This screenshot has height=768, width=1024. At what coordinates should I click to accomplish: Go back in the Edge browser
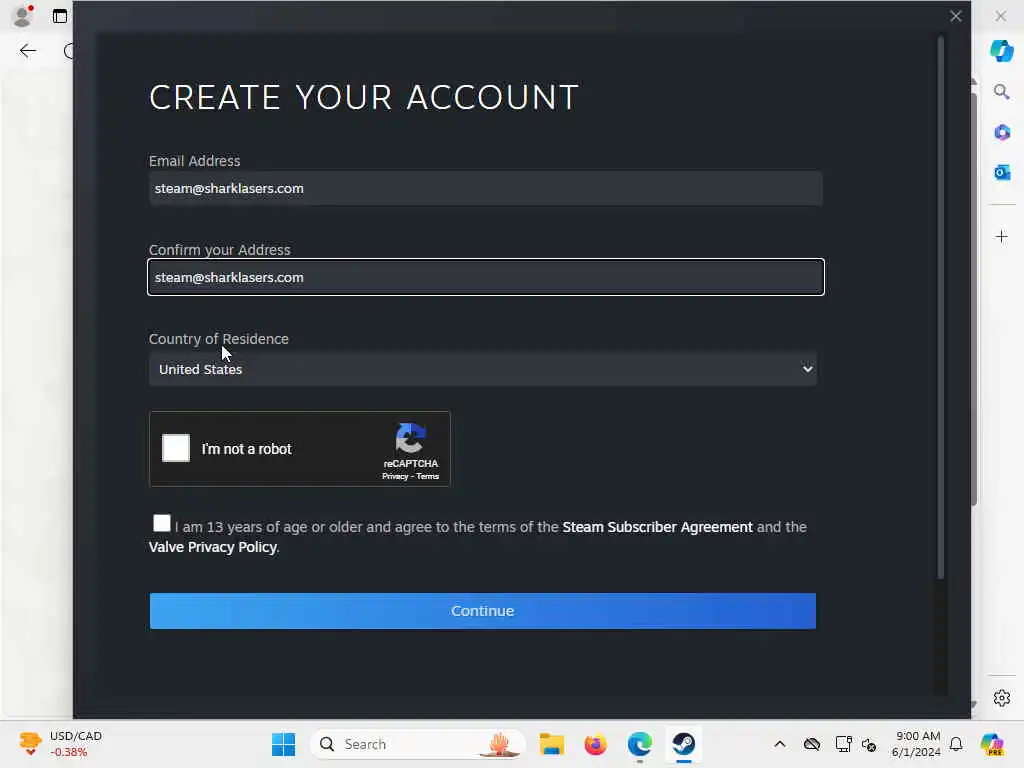point(27,51)
